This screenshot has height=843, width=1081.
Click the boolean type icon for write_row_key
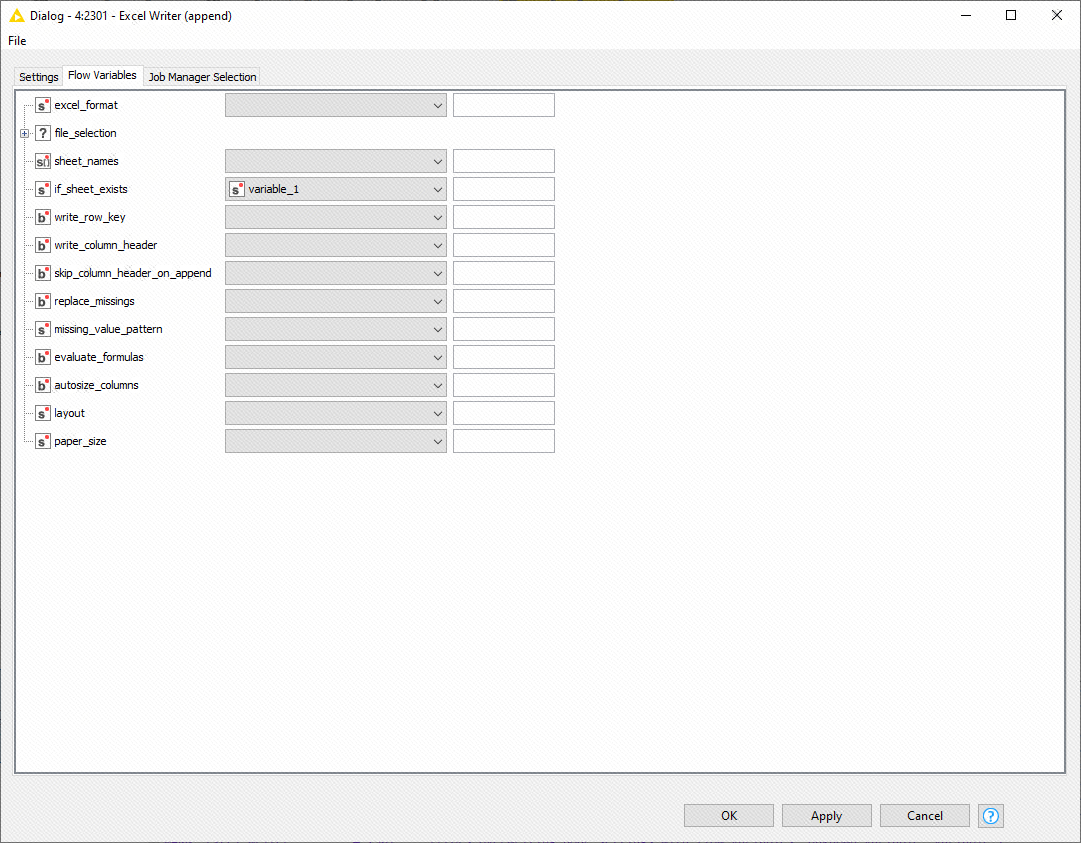42,216
